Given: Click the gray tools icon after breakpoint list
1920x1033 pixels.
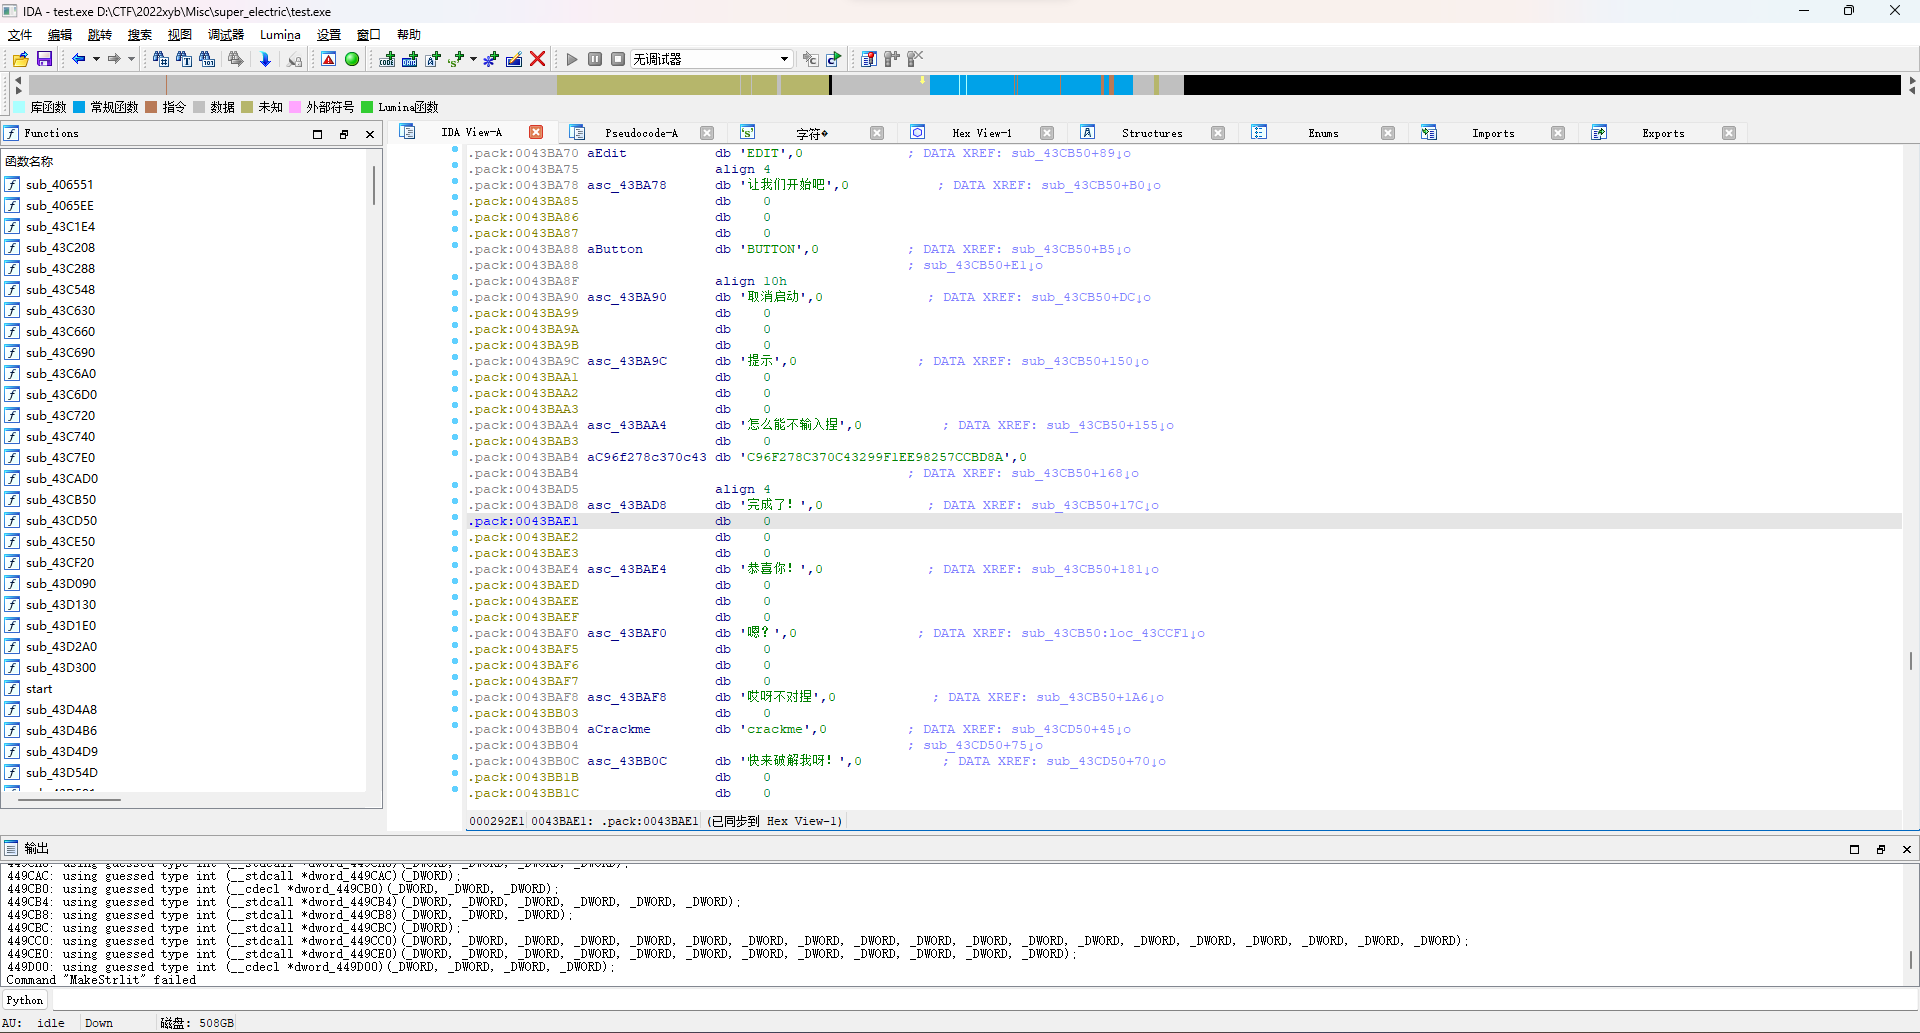Looking at the screenshot, I should point(892,59).
